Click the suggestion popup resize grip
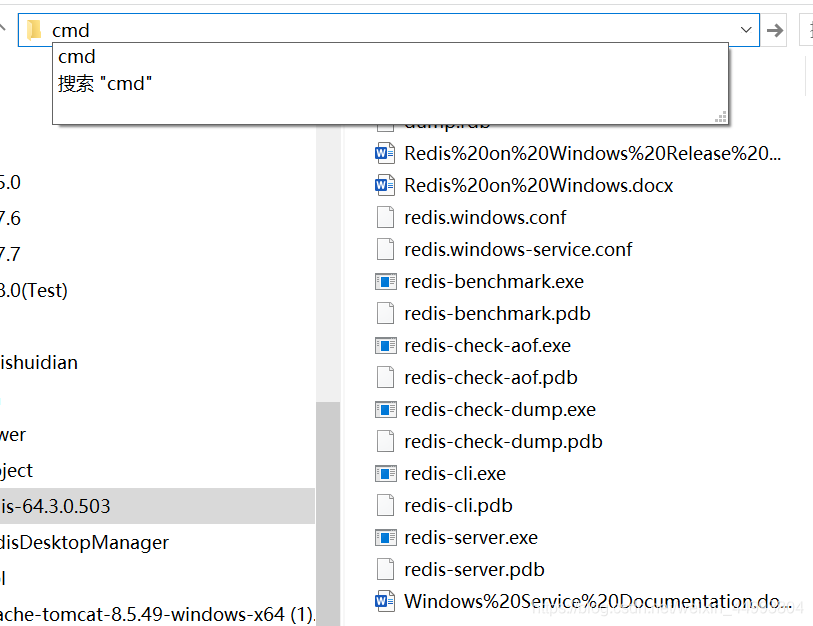The height and width of the screenshot is (626, 813). pos(721,117)
